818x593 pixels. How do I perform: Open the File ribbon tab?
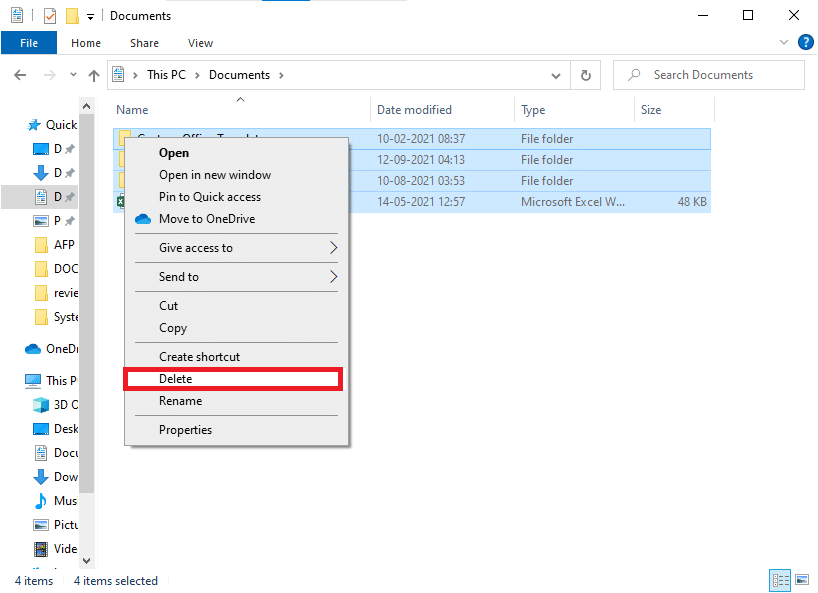tap(28, 43)
